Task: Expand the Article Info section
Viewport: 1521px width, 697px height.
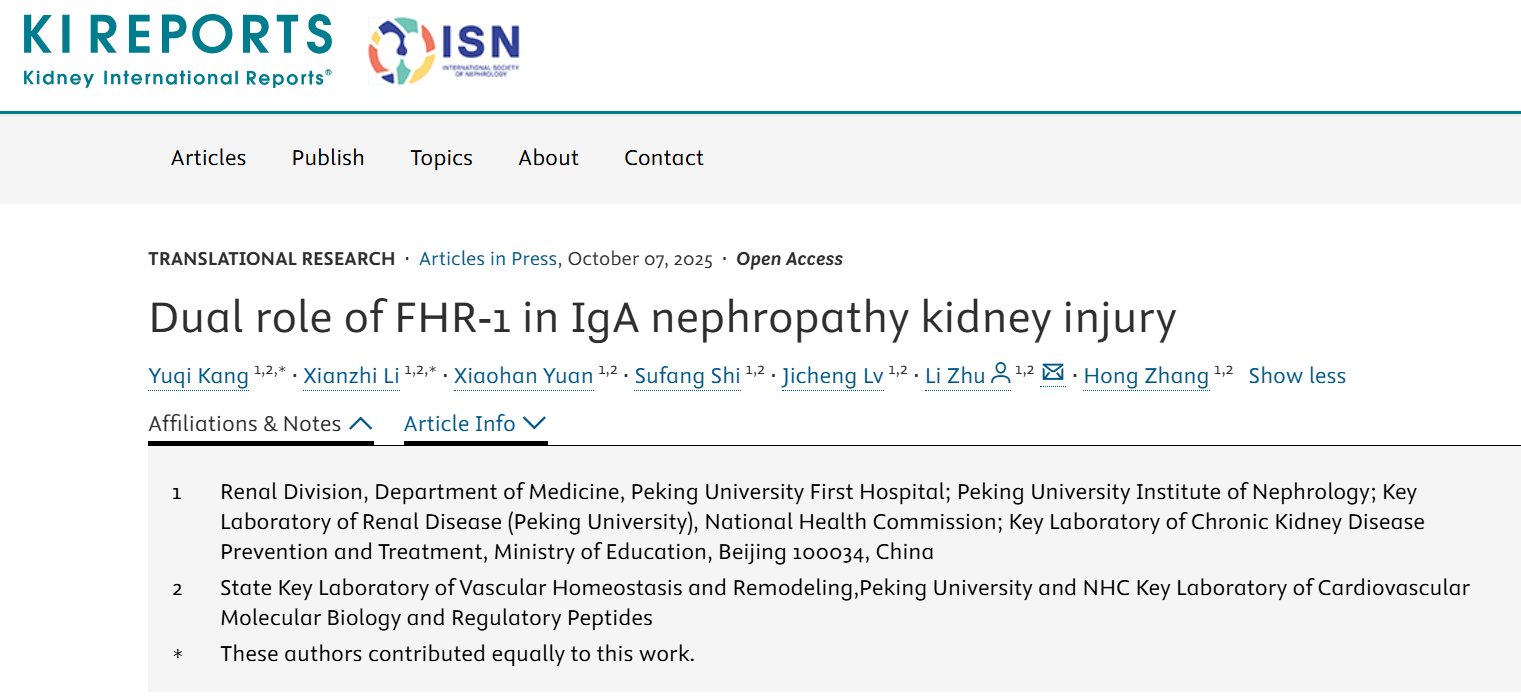Action: click(x=475, y=424)
